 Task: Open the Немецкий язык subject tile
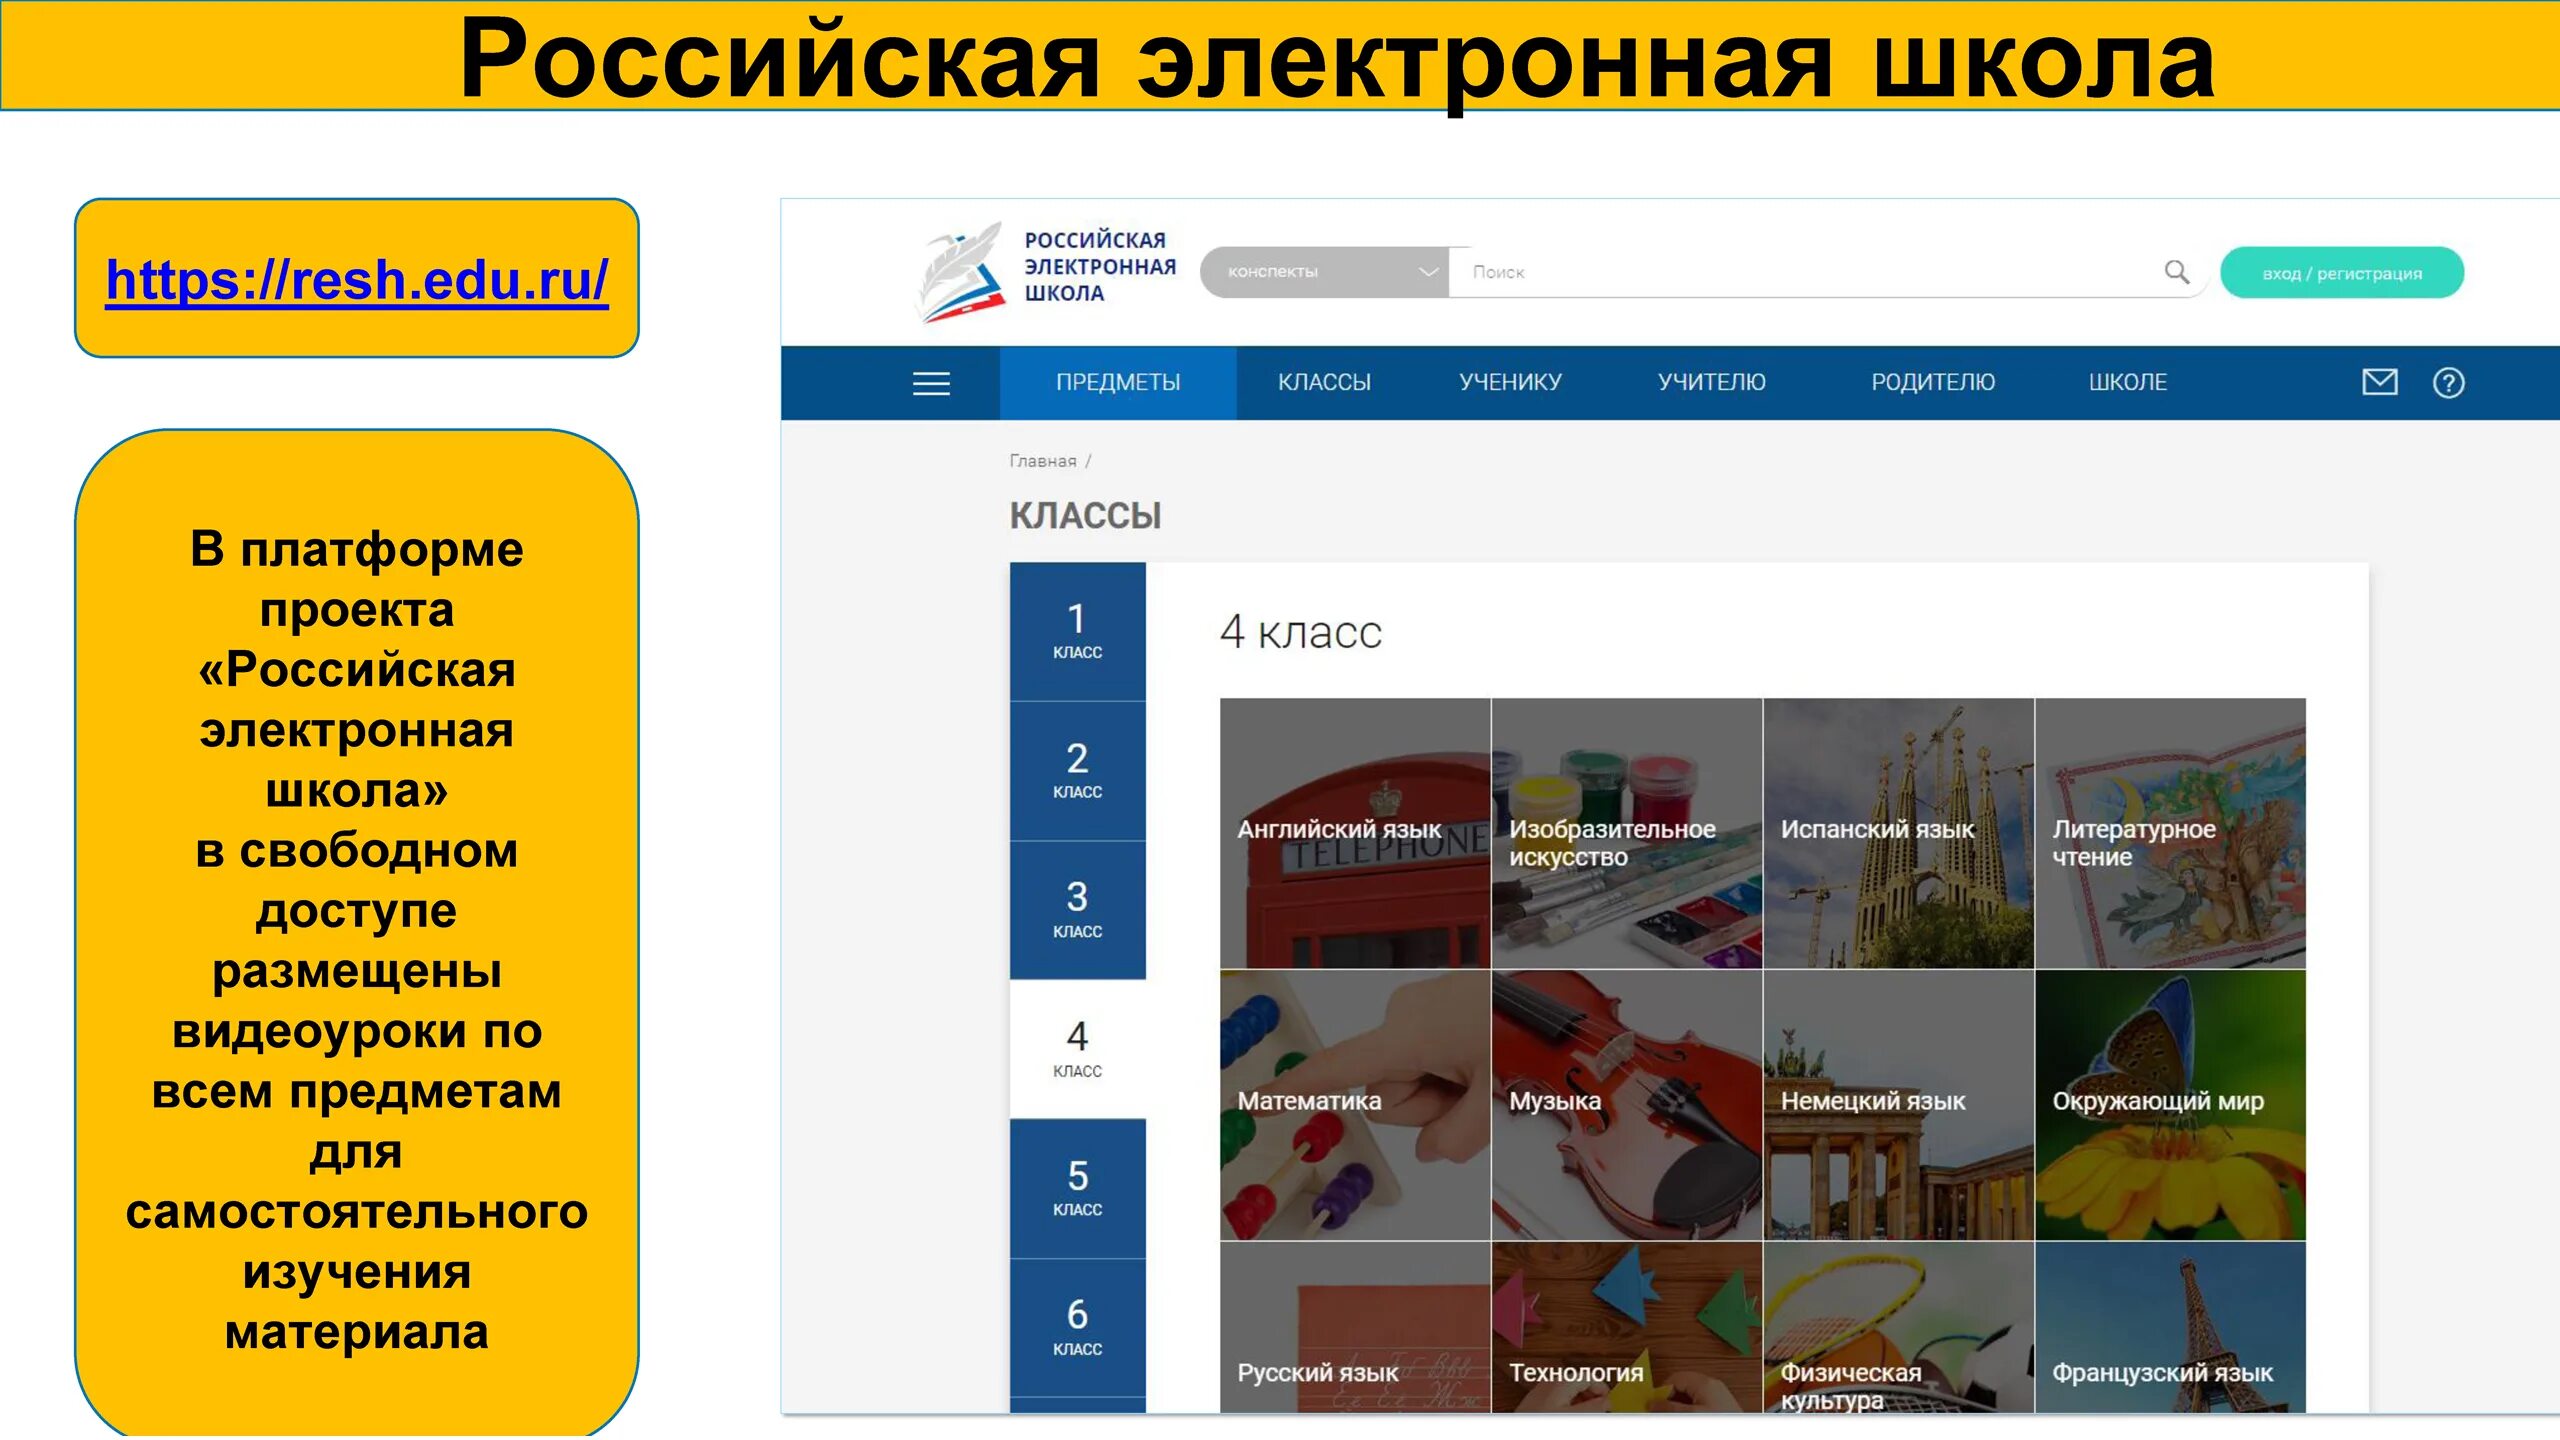pos(1899,1106)
